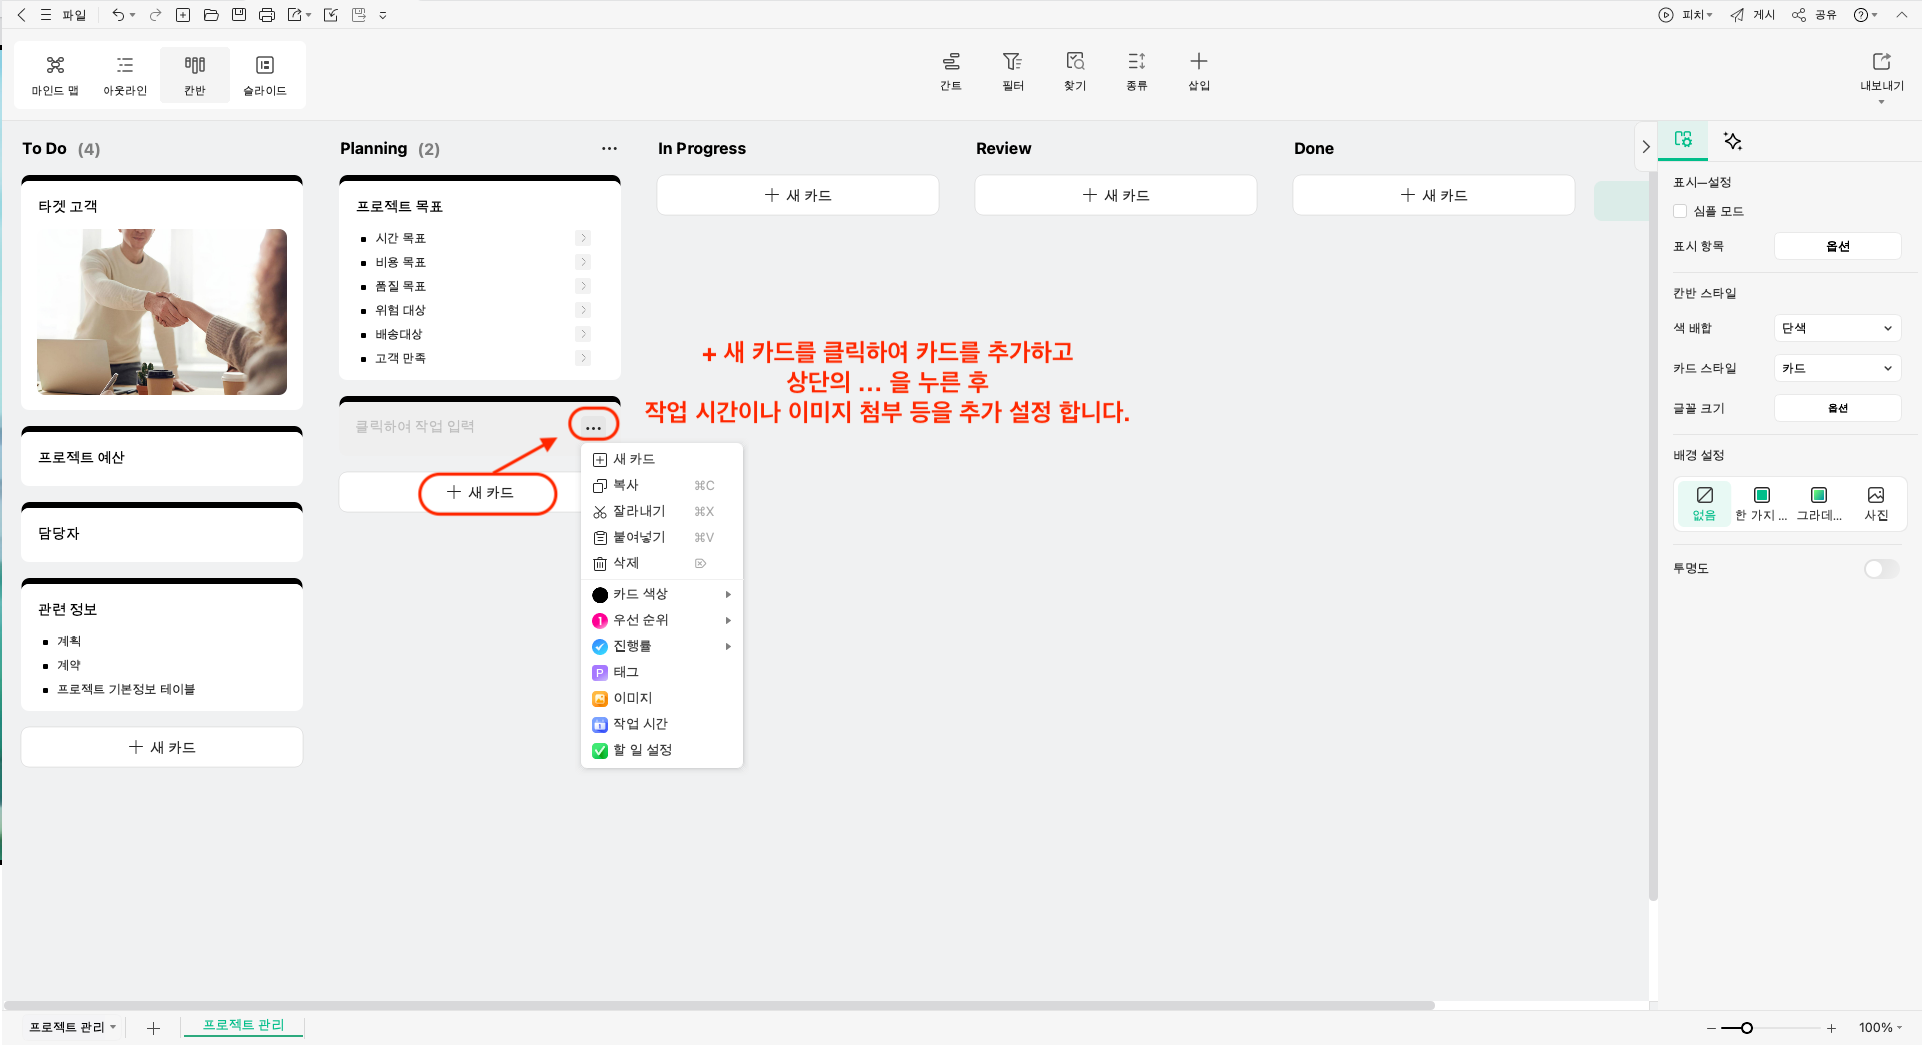Adjust the zoom slider at bottom right
This screenshot has height=1045, width=1922.
(1746, 1027)
